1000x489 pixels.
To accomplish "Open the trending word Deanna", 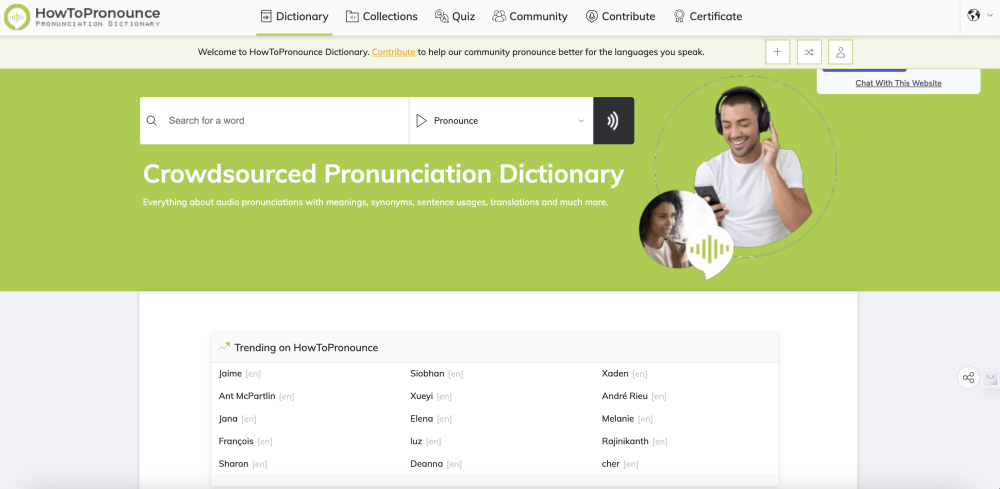I will tap(427, 463).
